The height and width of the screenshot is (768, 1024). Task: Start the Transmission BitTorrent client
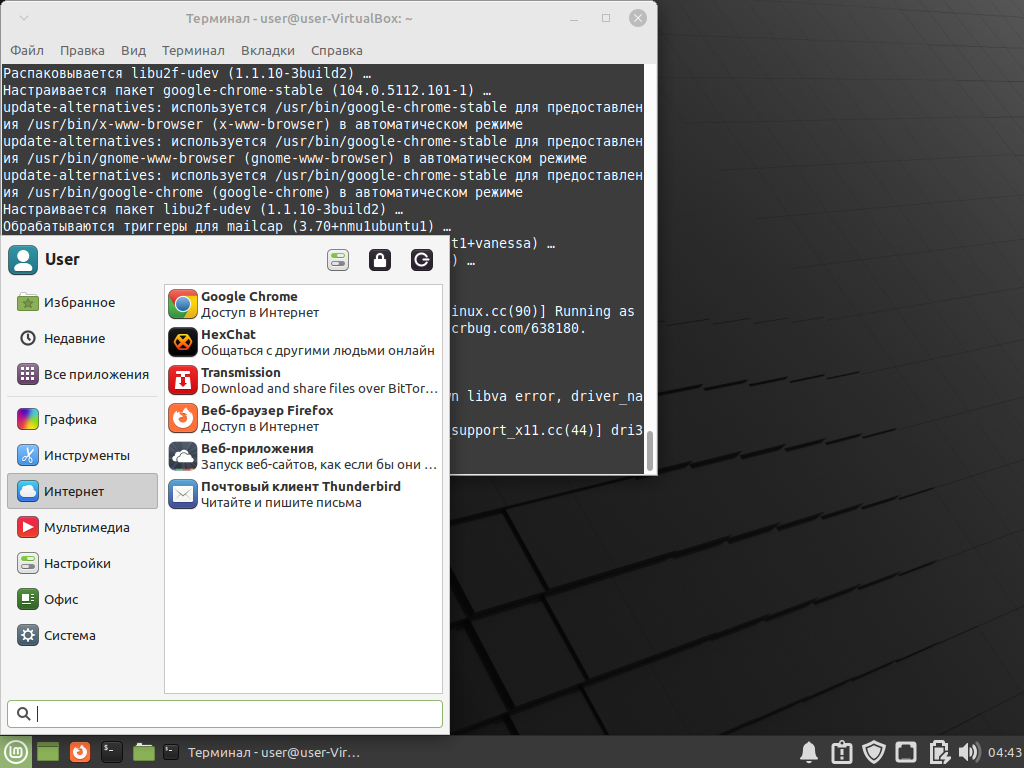303,380
